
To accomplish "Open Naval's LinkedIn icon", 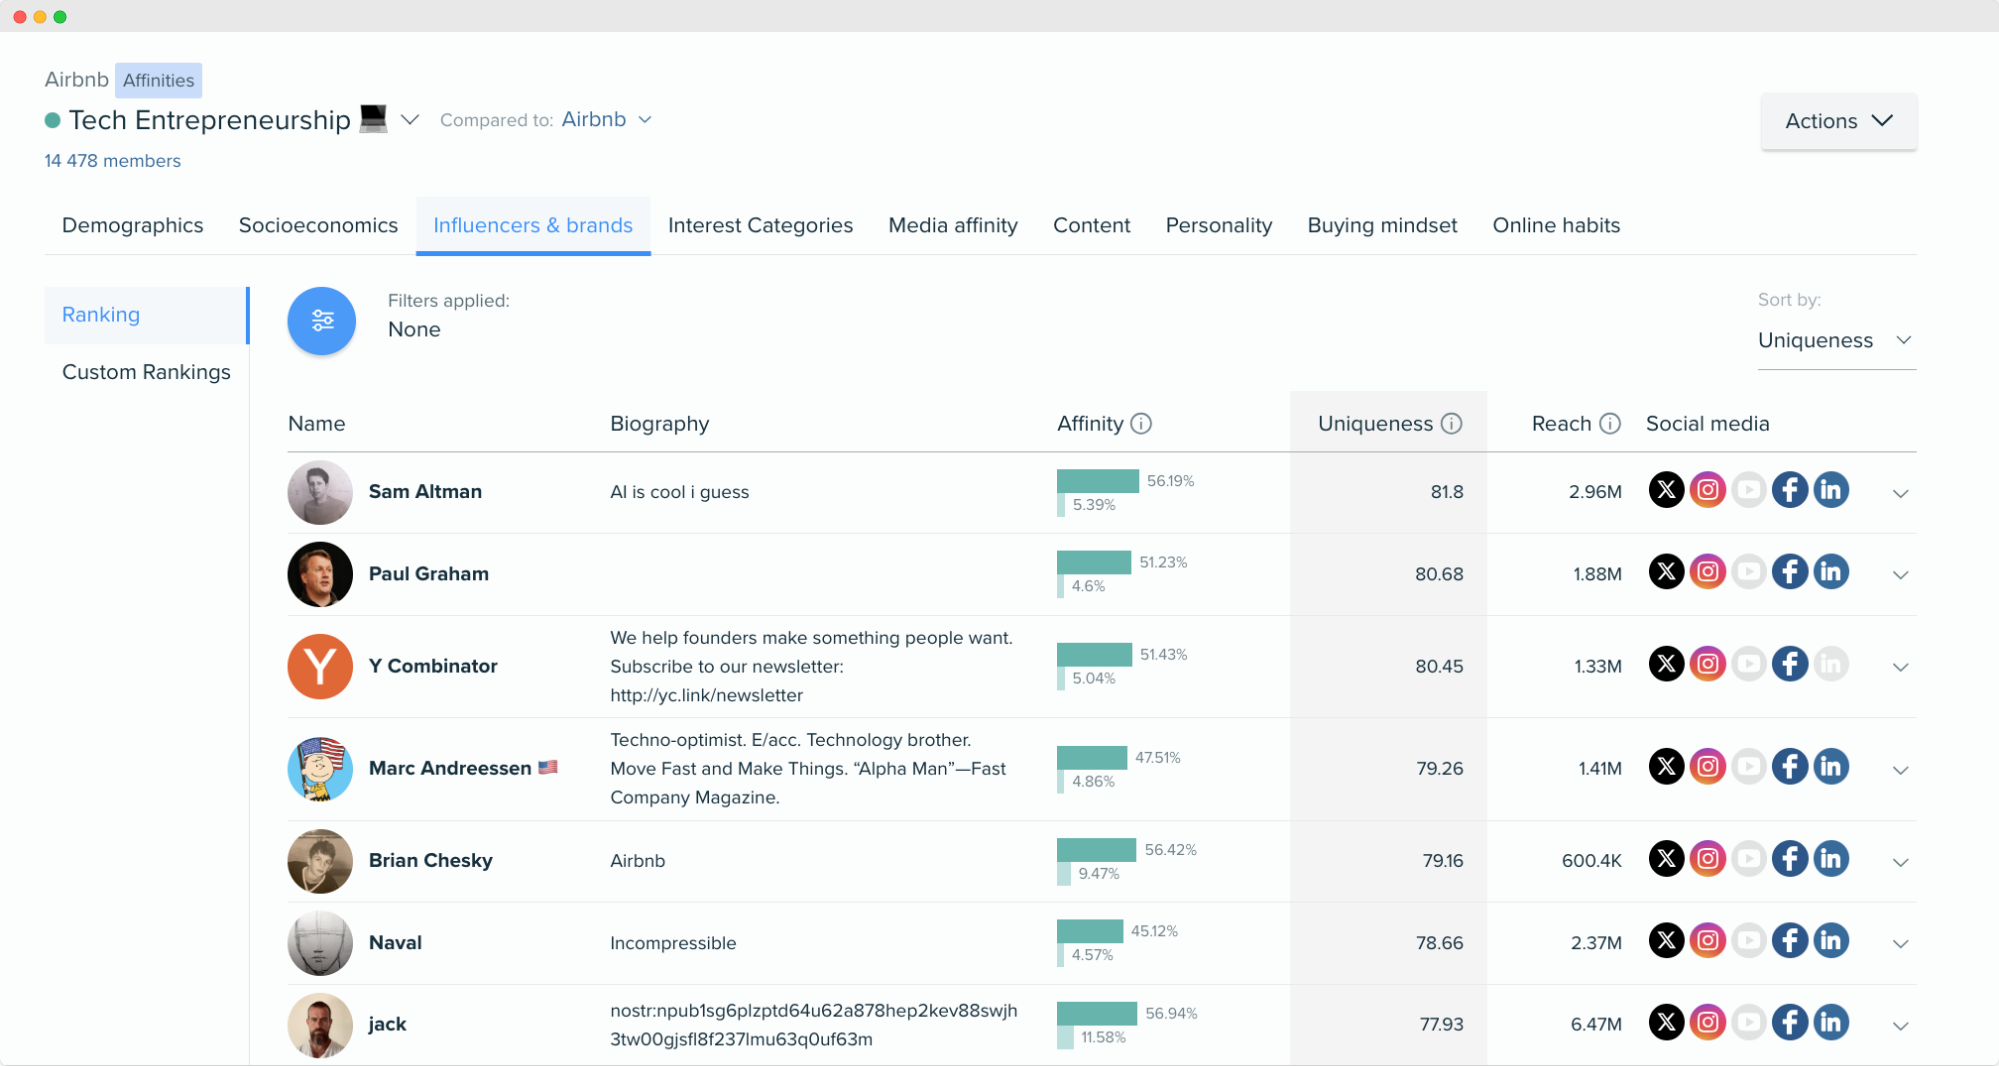I will tap(1831, 941).
